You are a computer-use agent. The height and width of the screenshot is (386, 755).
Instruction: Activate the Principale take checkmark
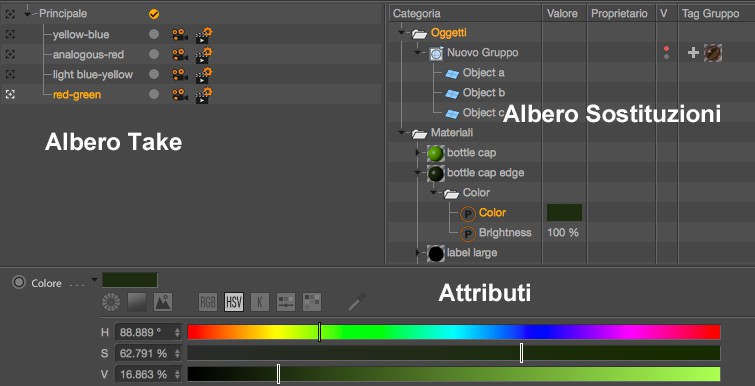154,14
